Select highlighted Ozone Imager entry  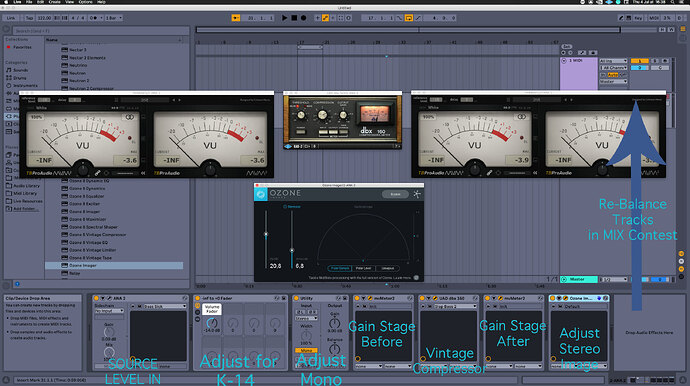click(x=114, y=265)
